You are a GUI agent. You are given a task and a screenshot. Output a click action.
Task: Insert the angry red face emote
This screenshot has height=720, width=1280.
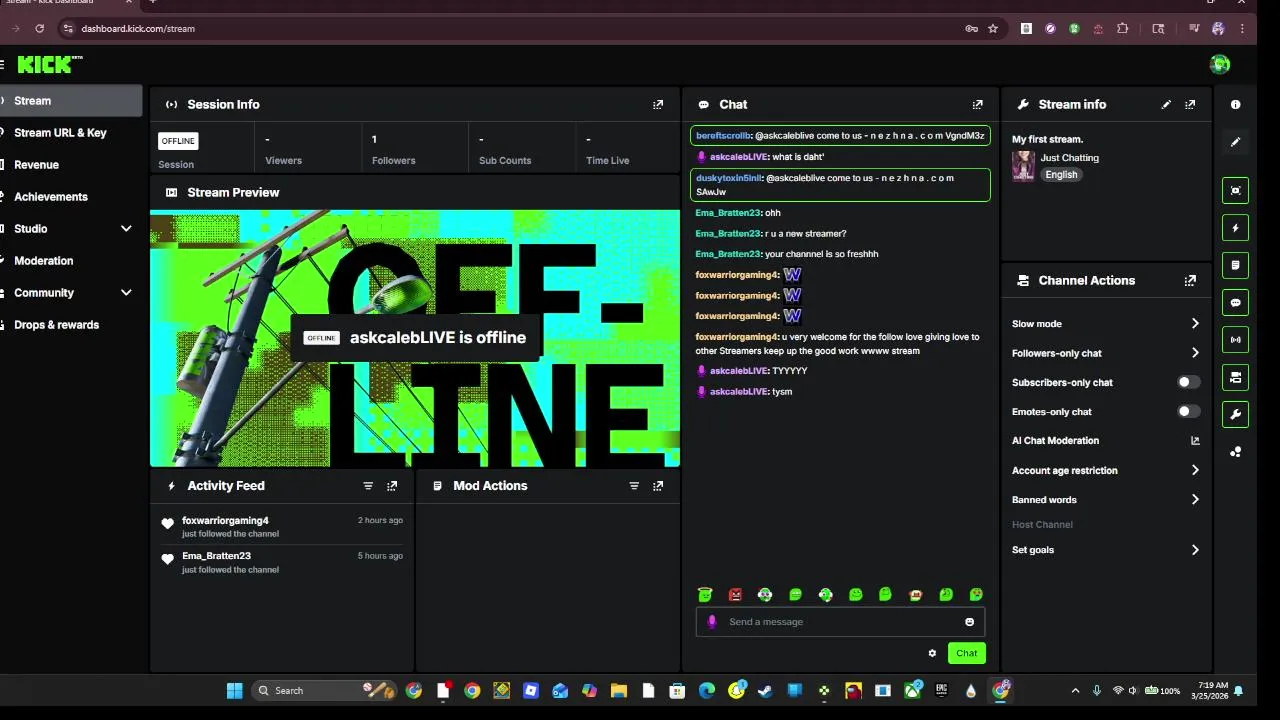pyautogui.click(x=736, y=595)
